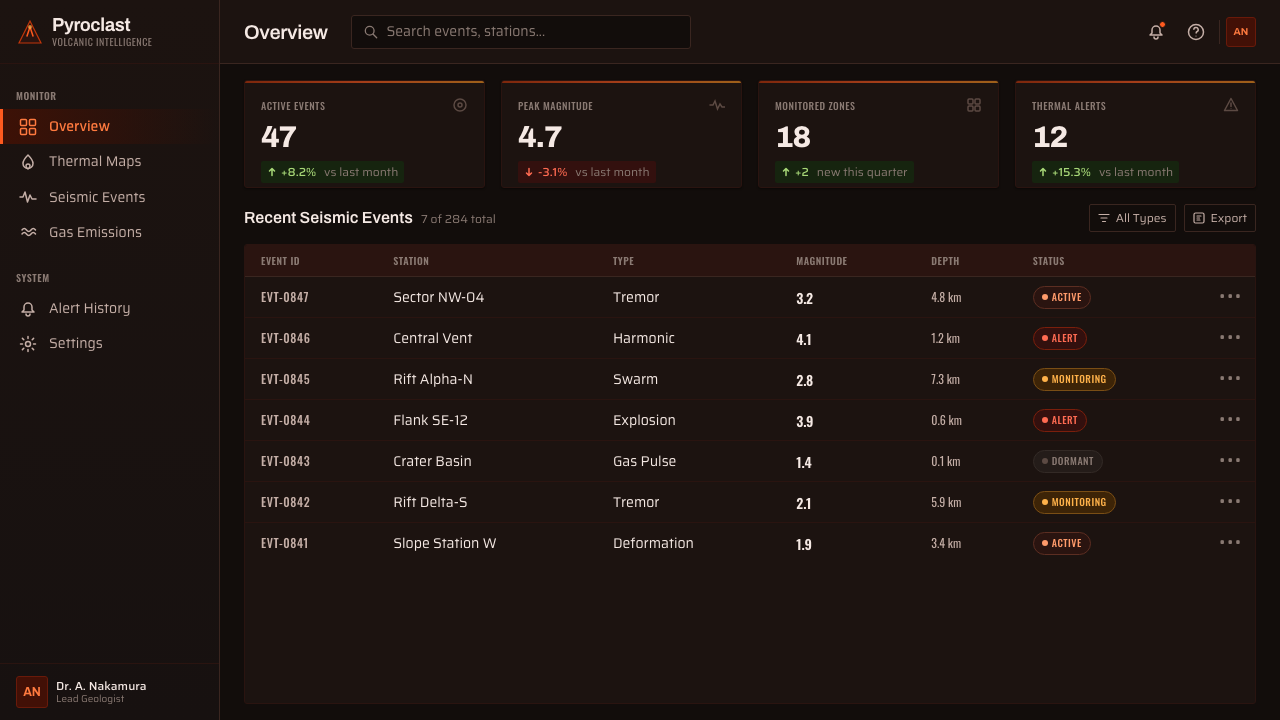1280x720 pixels.
Task: Focus the search events, stations field
Action: (x=521, y=32)
